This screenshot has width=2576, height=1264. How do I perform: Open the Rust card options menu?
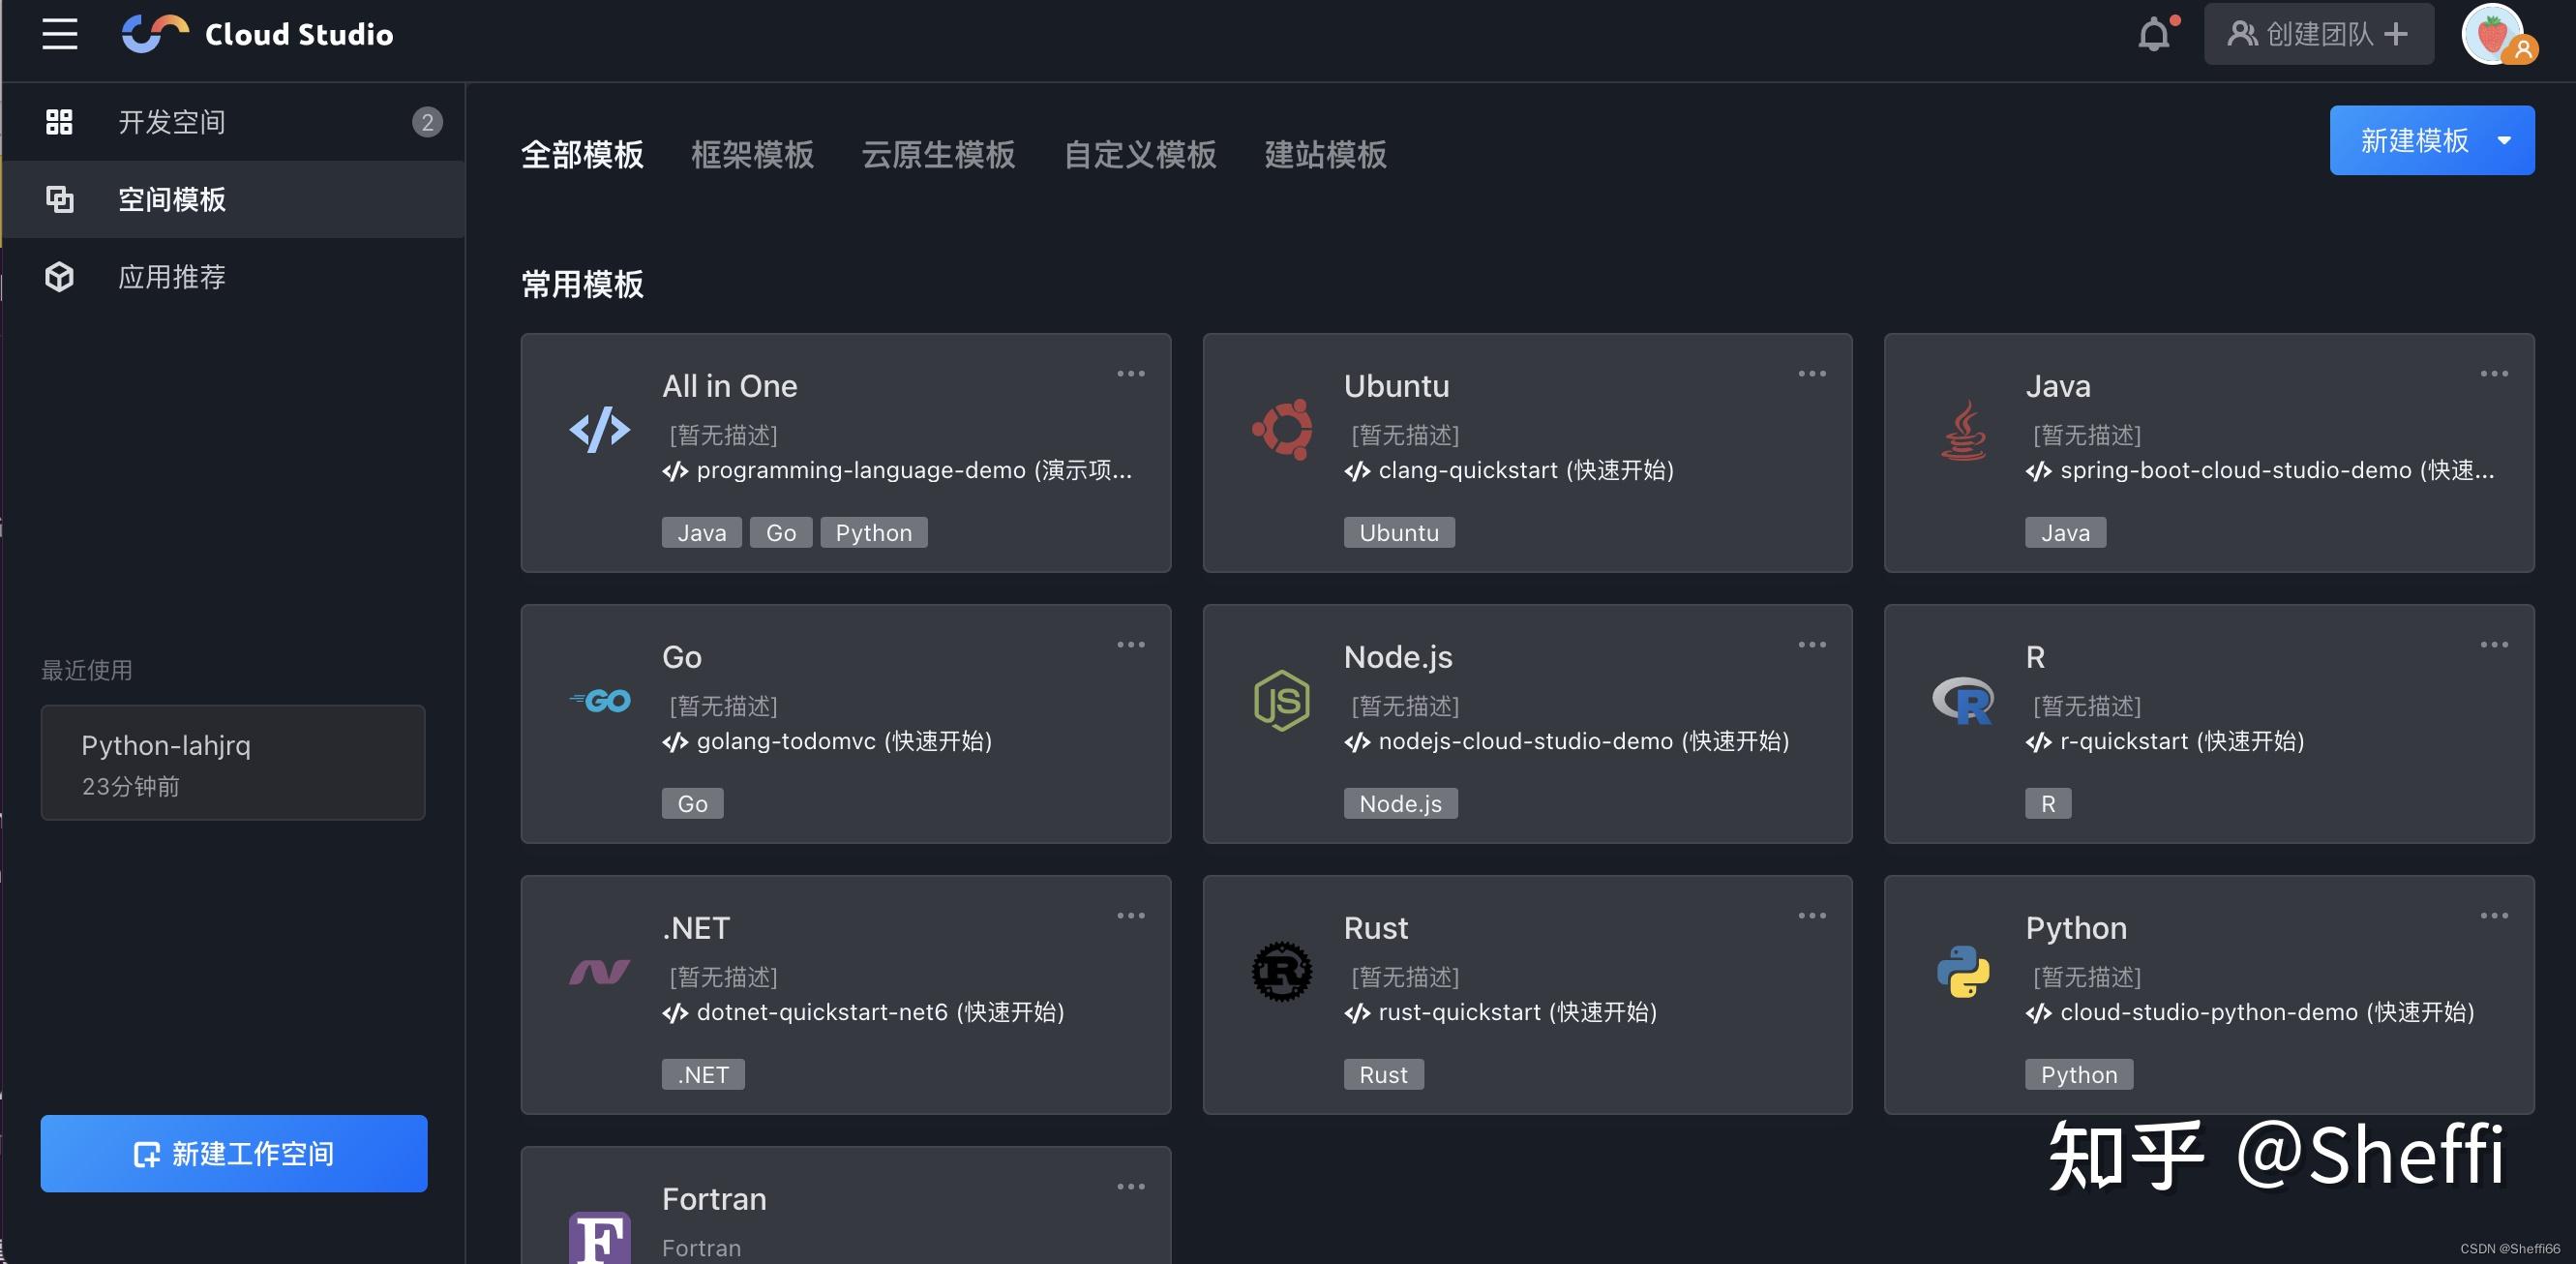click(x=1811, y=915)
